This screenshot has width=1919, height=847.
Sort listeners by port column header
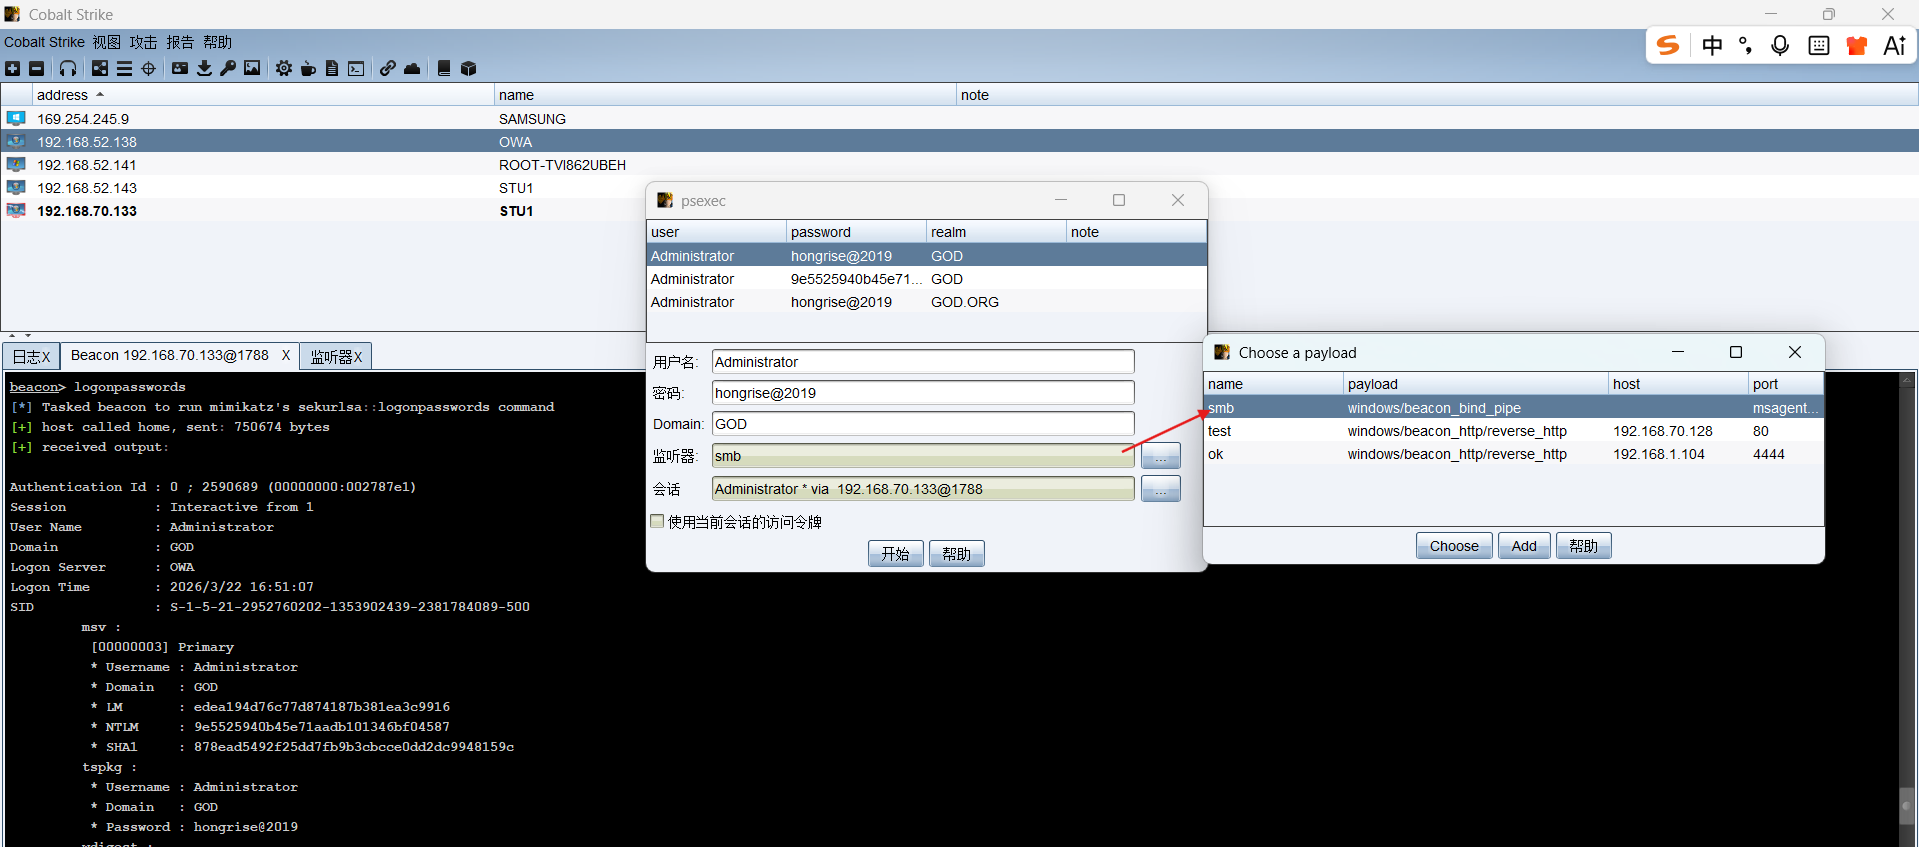click(x=1785, y=384)
